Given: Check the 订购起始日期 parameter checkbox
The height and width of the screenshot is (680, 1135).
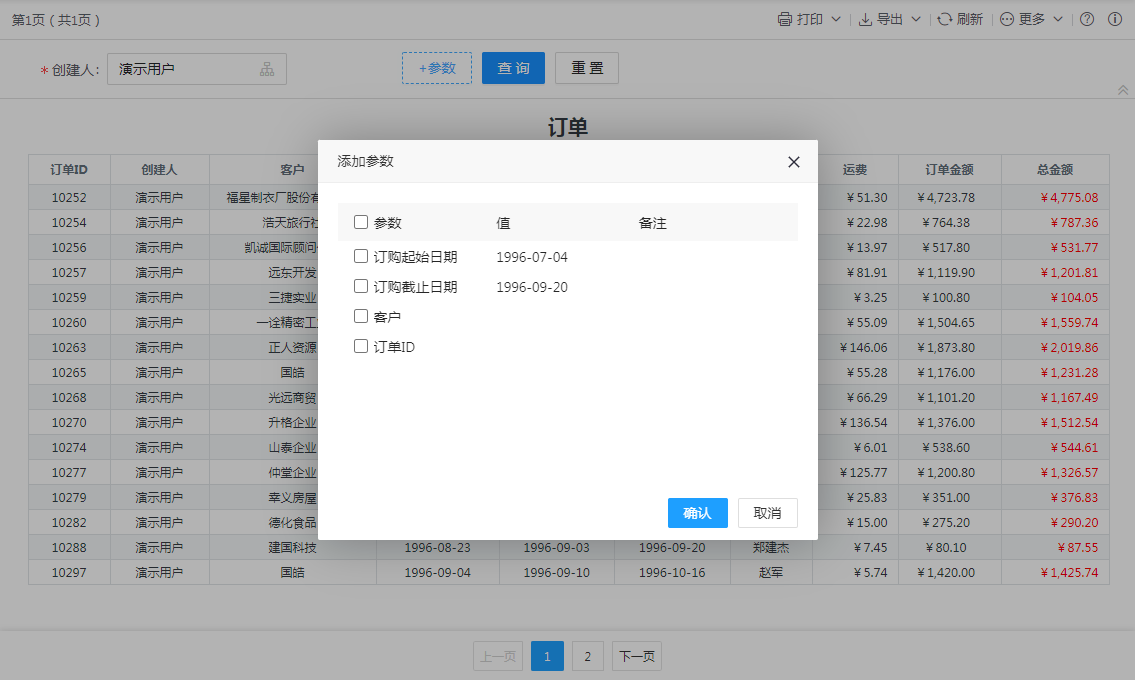Looking at the screenshot, I should point(361,257).
